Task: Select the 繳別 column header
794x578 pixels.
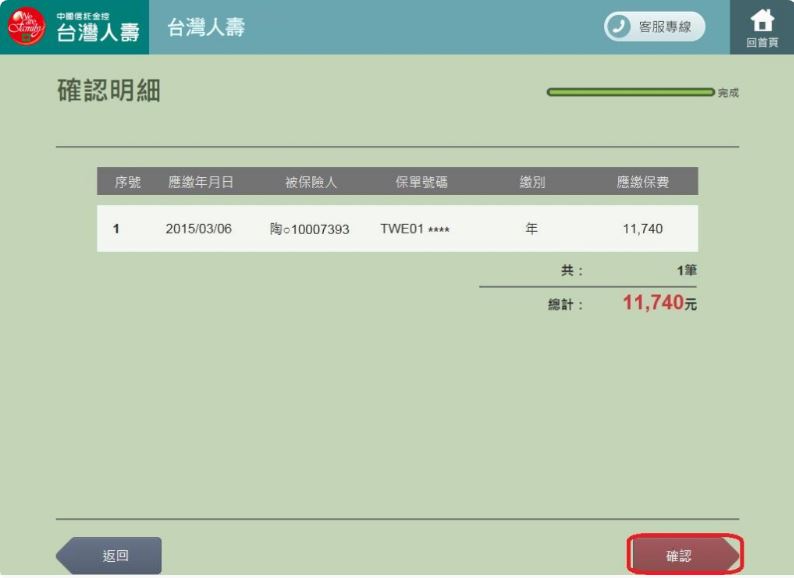Action: click(x=532, y=182)
